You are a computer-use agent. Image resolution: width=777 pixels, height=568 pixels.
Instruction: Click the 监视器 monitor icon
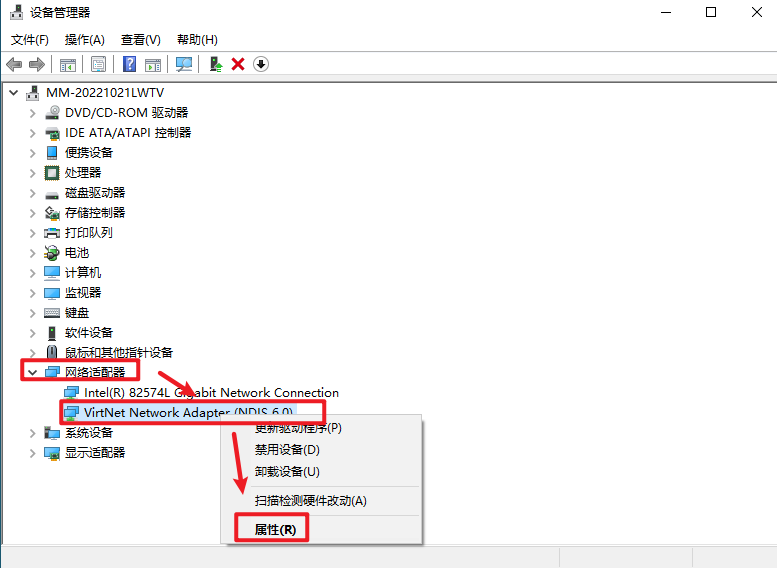[x=52, y=293]
